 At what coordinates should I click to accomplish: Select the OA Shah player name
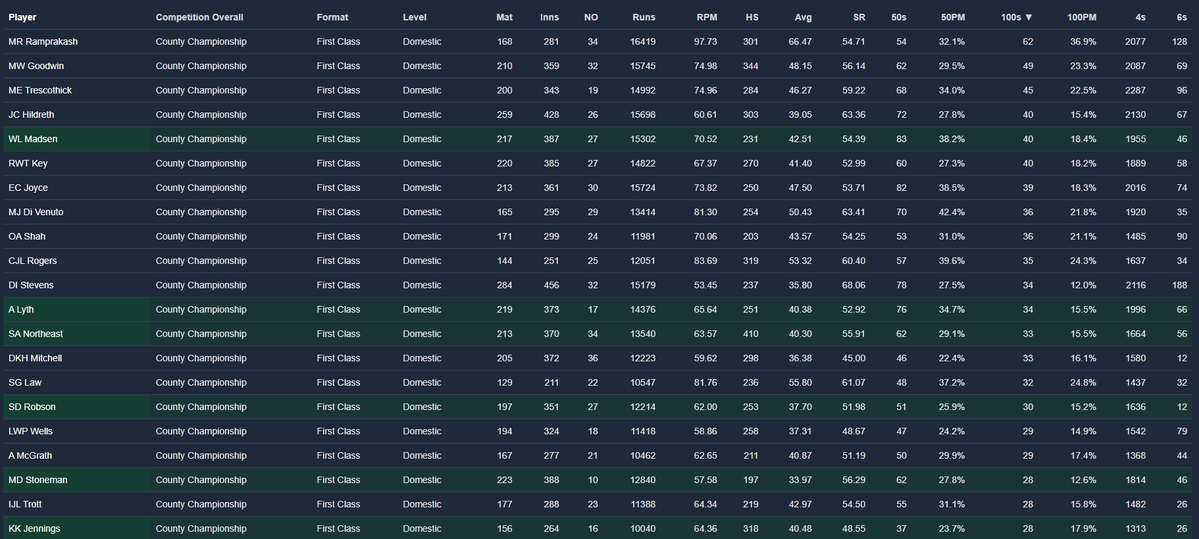tap(27, 236)
